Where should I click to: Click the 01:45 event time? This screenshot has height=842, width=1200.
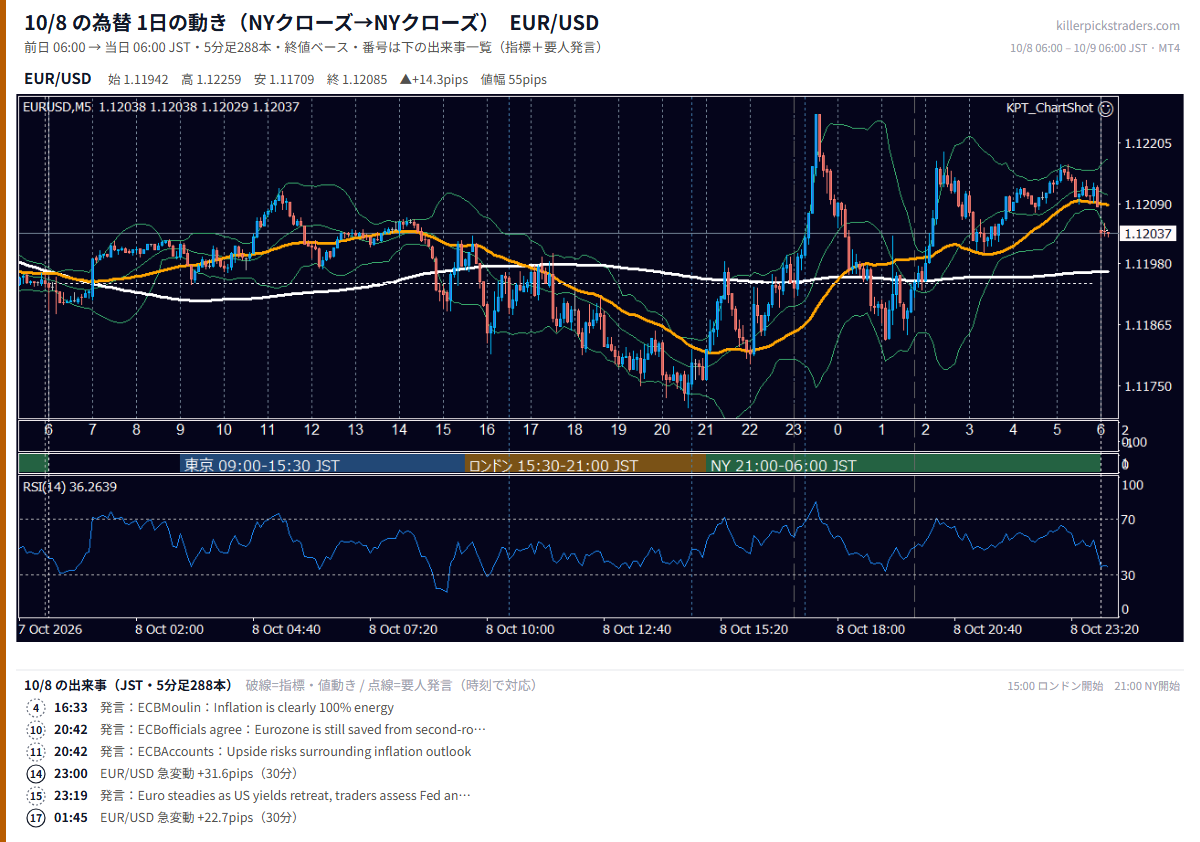[71, 818]
